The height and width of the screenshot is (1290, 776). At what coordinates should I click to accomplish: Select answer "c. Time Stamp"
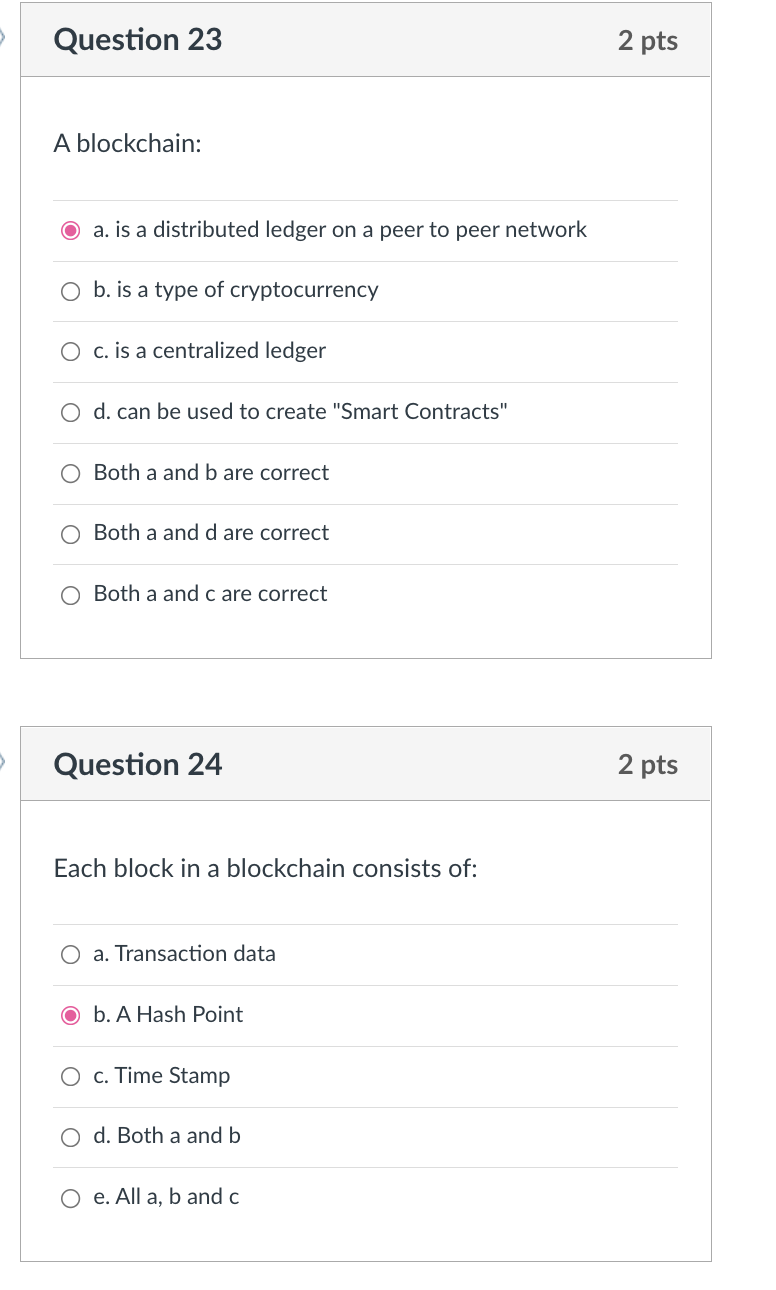[x=70, y=1076]
